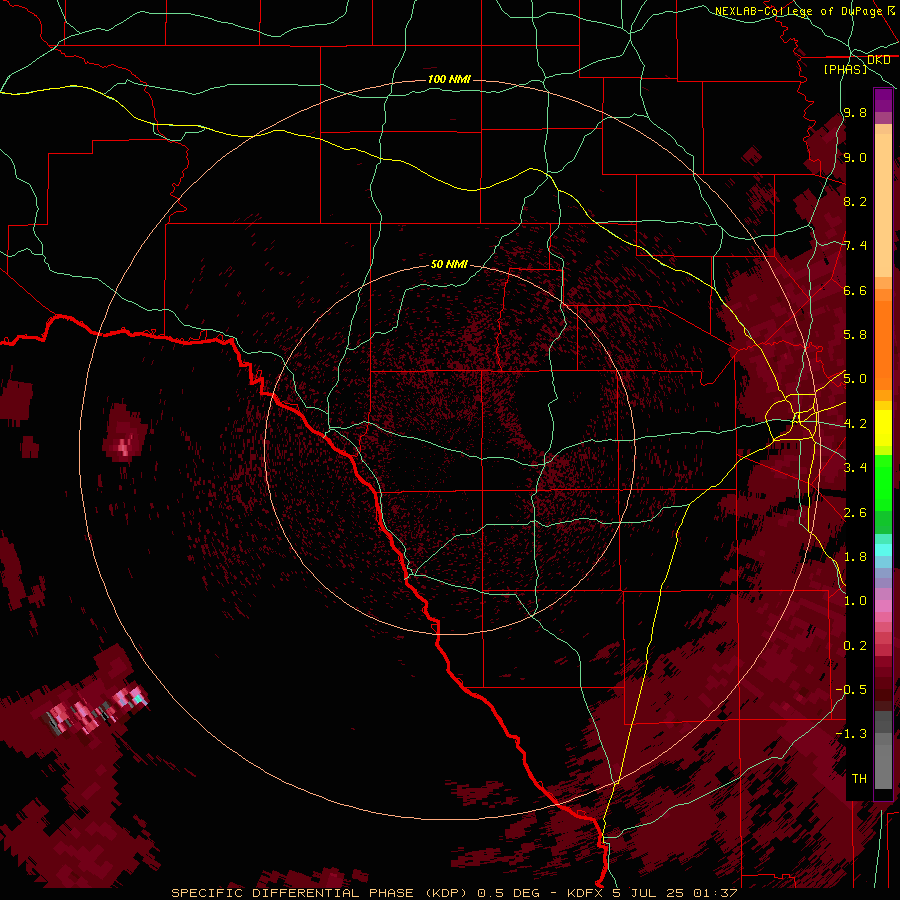
Task: Click the -0.5 legend value
Action: pyautogui.click(x=851, y=690)
